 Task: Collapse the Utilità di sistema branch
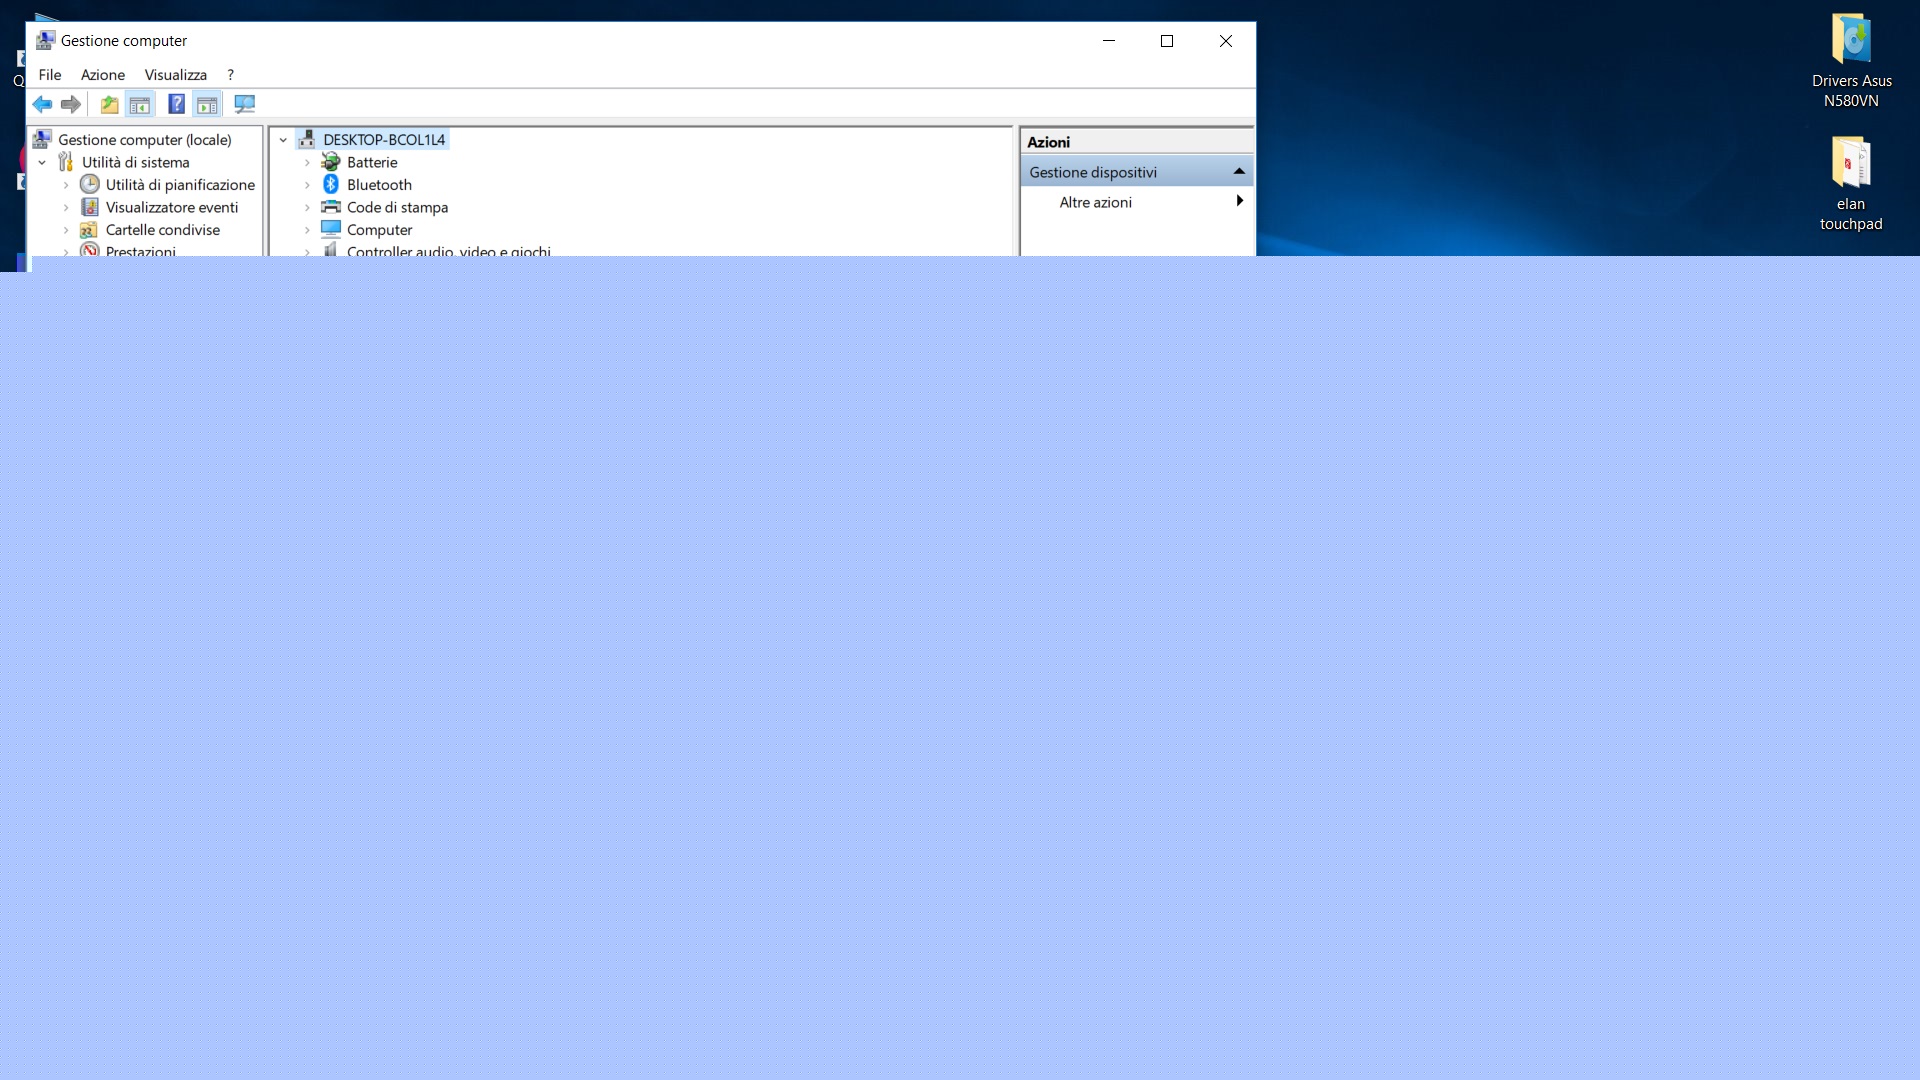pyautogui.click(x=42, y=162)
